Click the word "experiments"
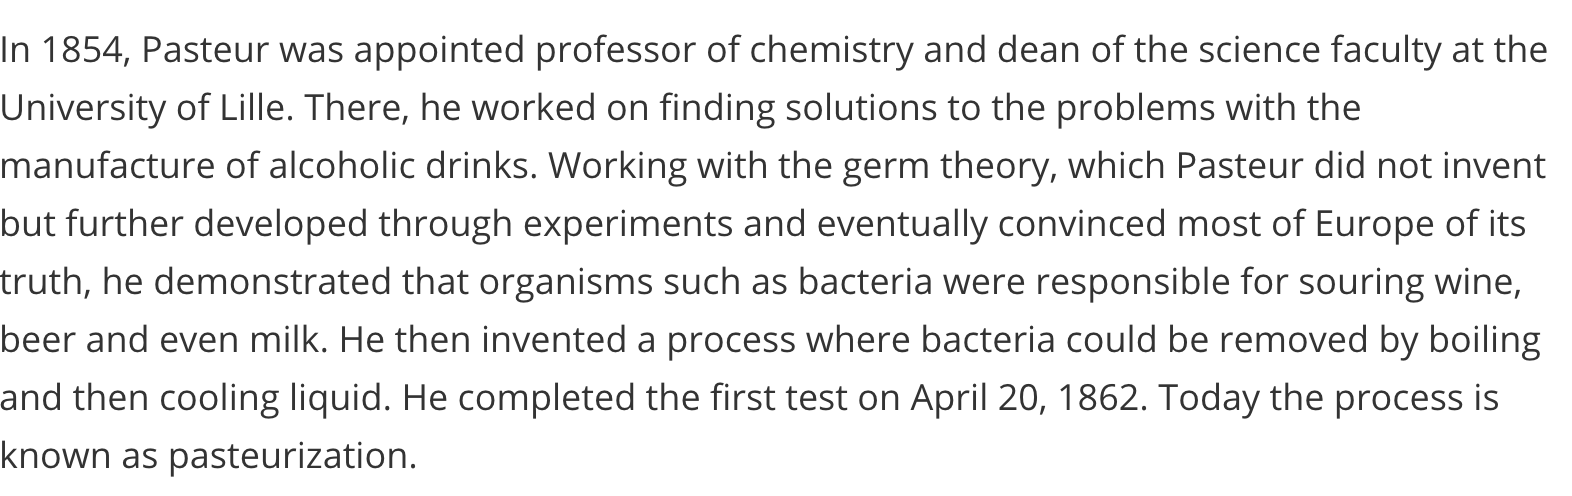The width and height of the screenshot is (1572, 496). click(627, 224)
